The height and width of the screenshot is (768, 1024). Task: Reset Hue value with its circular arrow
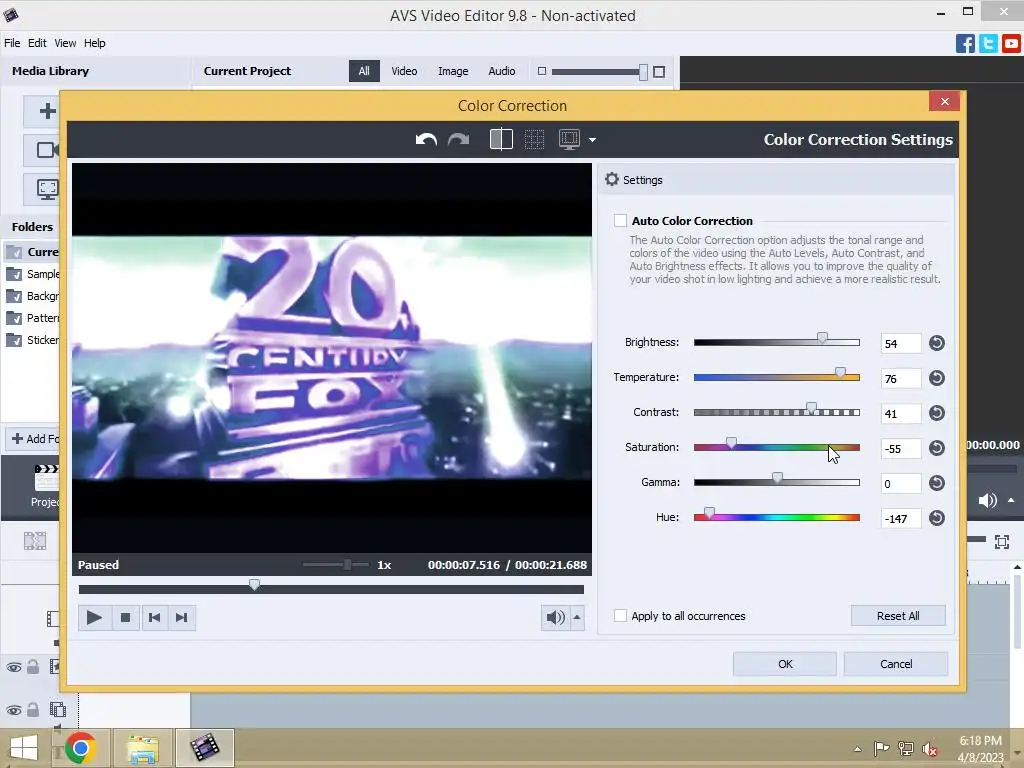[936, 518]
